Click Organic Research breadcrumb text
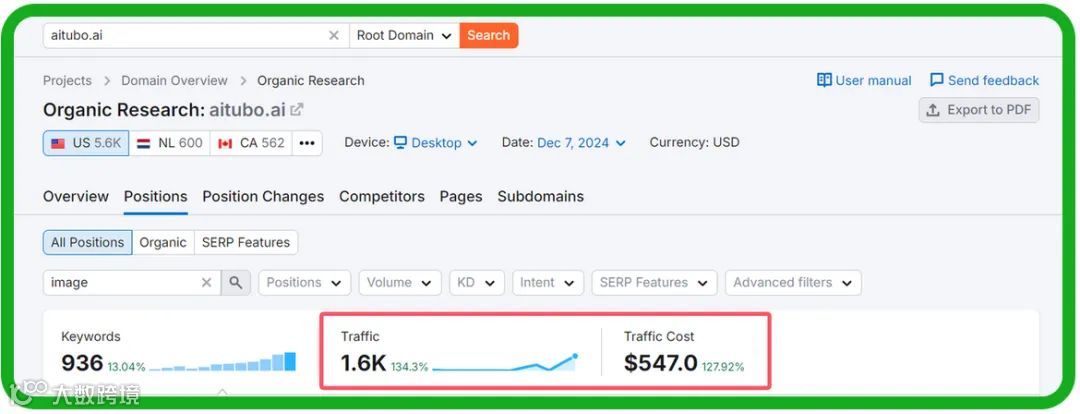The image size is (1080, 414). (x=311, y=81)
